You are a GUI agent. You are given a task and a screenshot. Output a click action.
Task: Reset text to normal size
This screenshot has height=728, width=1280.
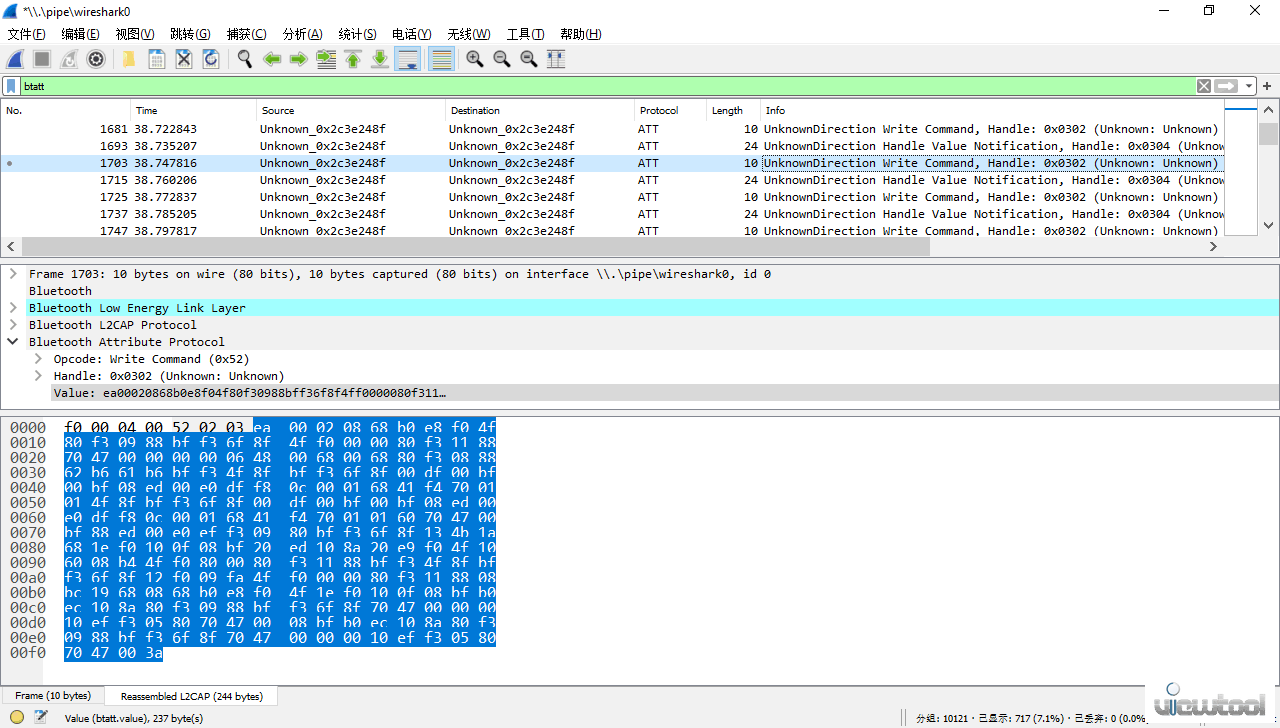click(x=529, y=59)
